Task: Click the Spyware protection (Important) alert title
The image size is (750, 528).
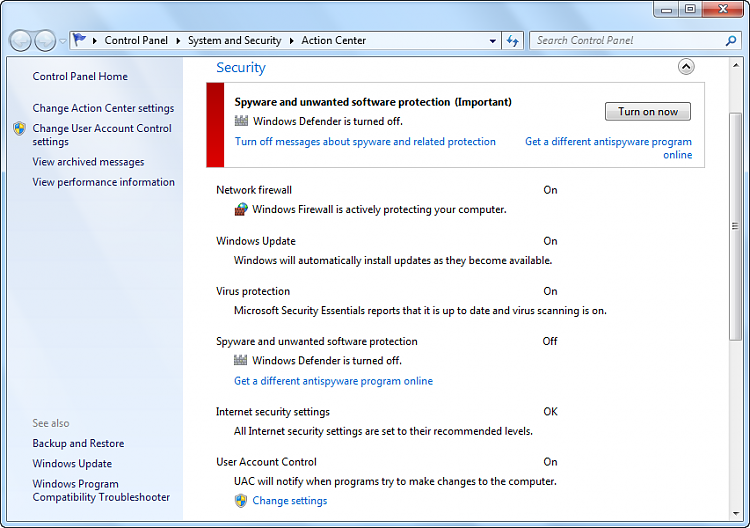Action: click(373, 102)
